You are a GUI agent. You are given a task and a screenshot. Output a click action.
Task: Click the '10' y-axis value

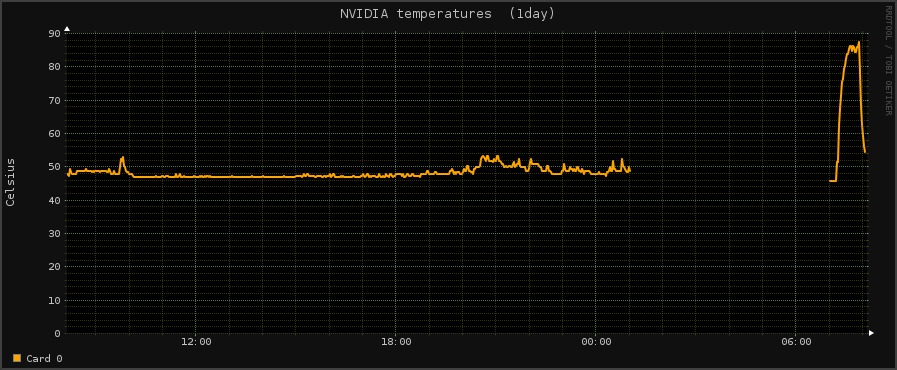click(54, 300)
